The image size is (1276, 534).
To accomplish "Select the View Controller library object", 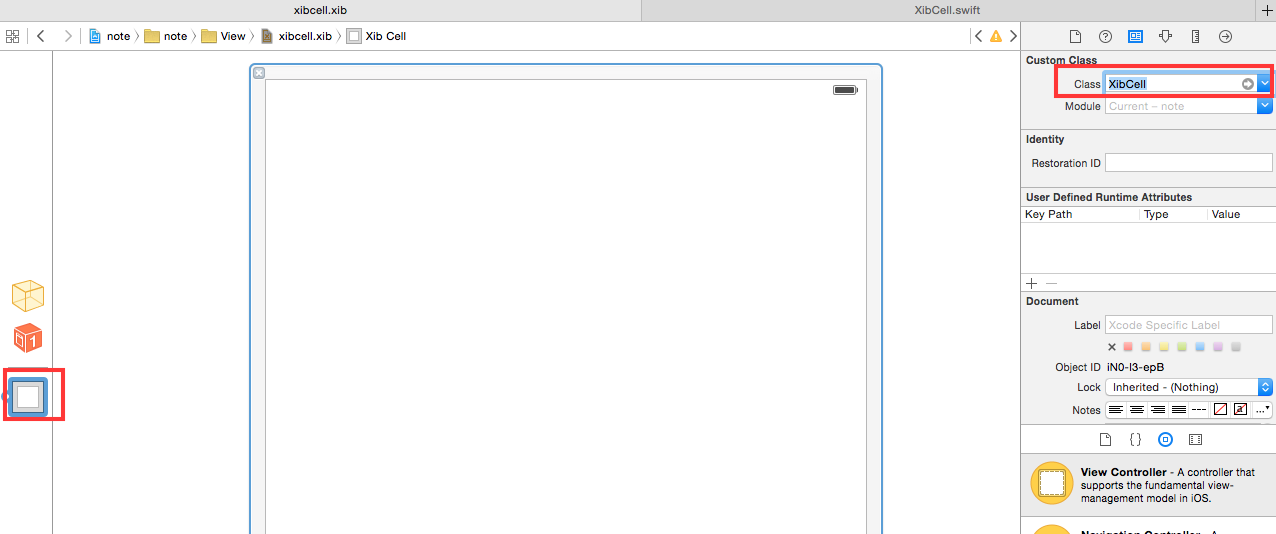I will click(x=1148, y=485).
